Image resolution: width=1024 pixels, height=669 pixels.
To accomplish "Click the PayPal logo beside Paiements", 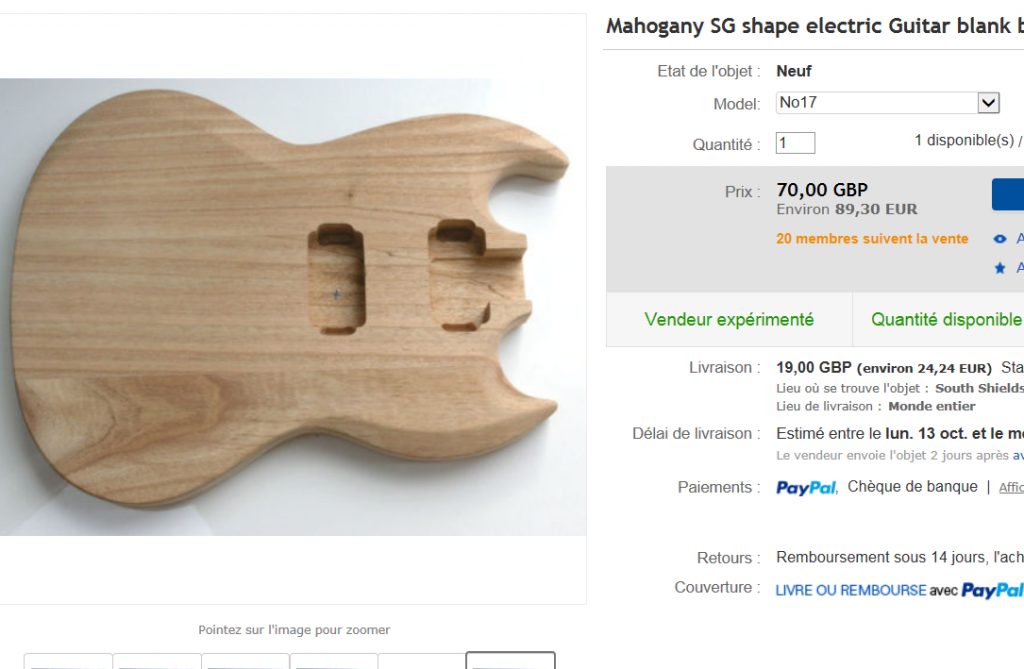I will click(x=806, y=488).
